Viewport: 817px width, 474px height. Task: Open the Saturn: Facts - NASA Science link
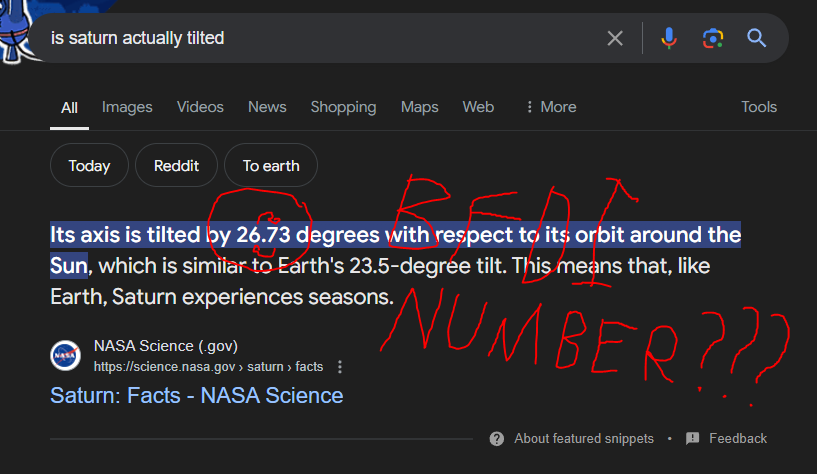point(196,395)
